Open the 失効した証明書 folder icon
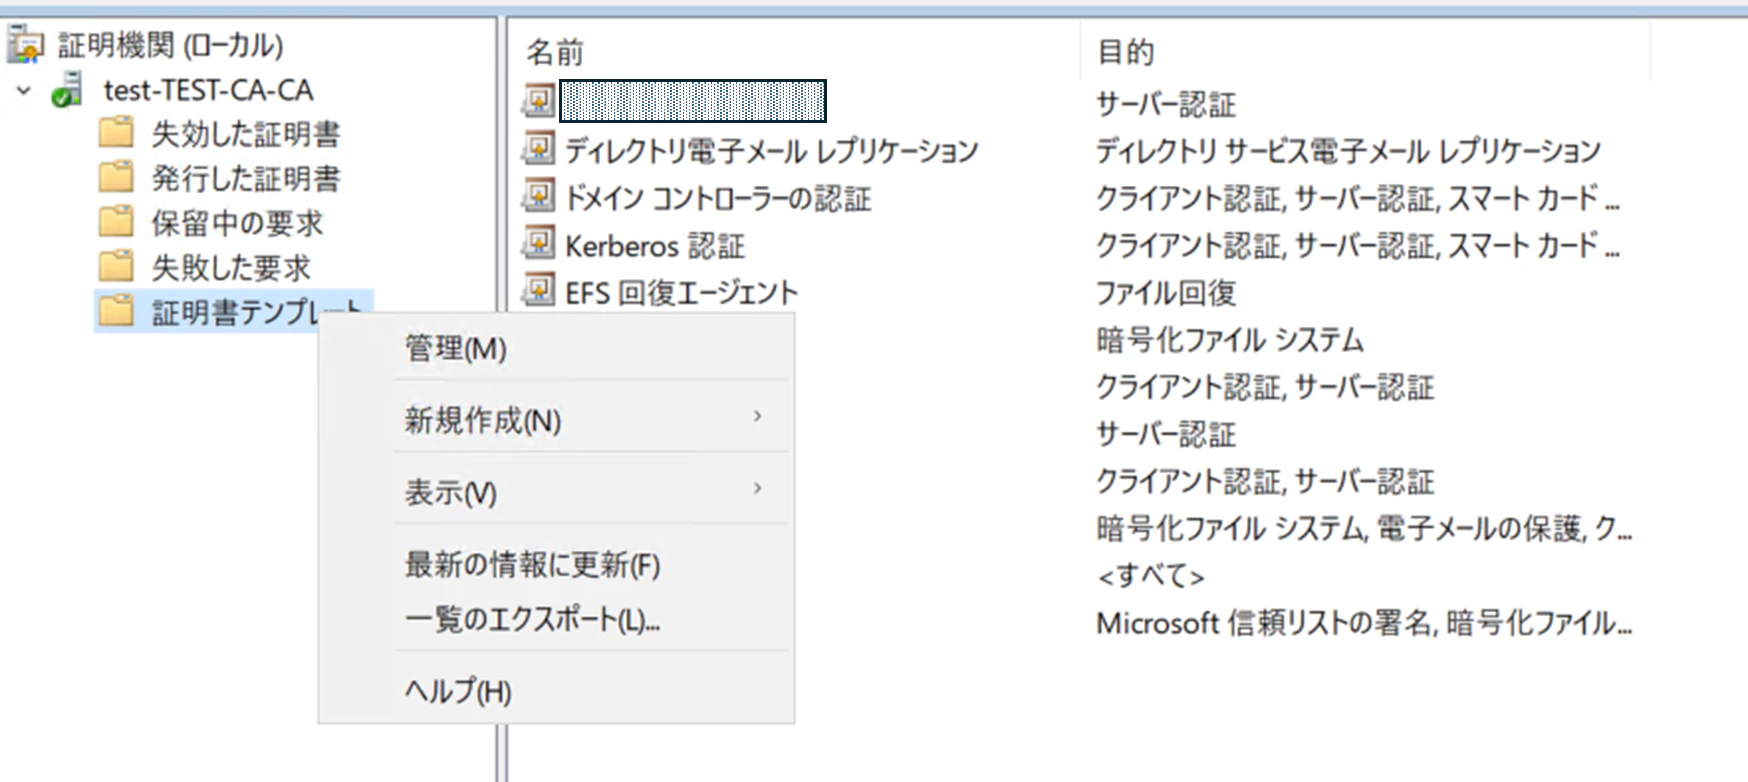Screen dimensions: 1748x782 [x=116, y=133]
